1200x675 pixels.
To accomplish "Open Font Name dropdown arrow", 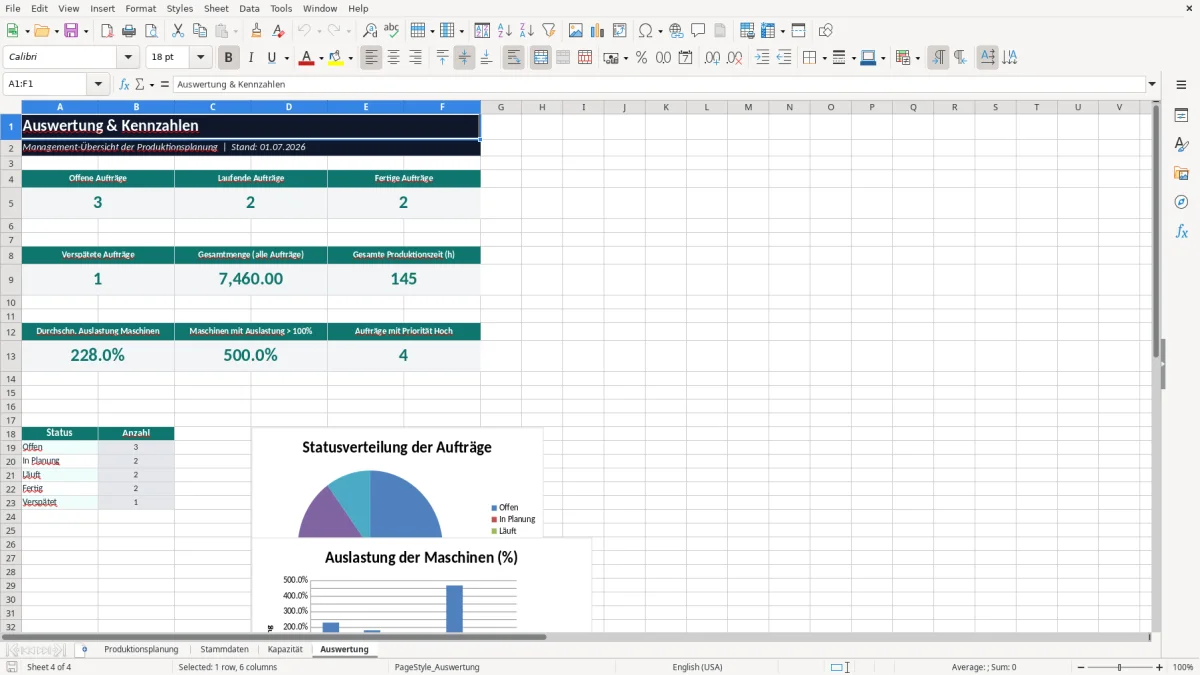I will point(127,58).
